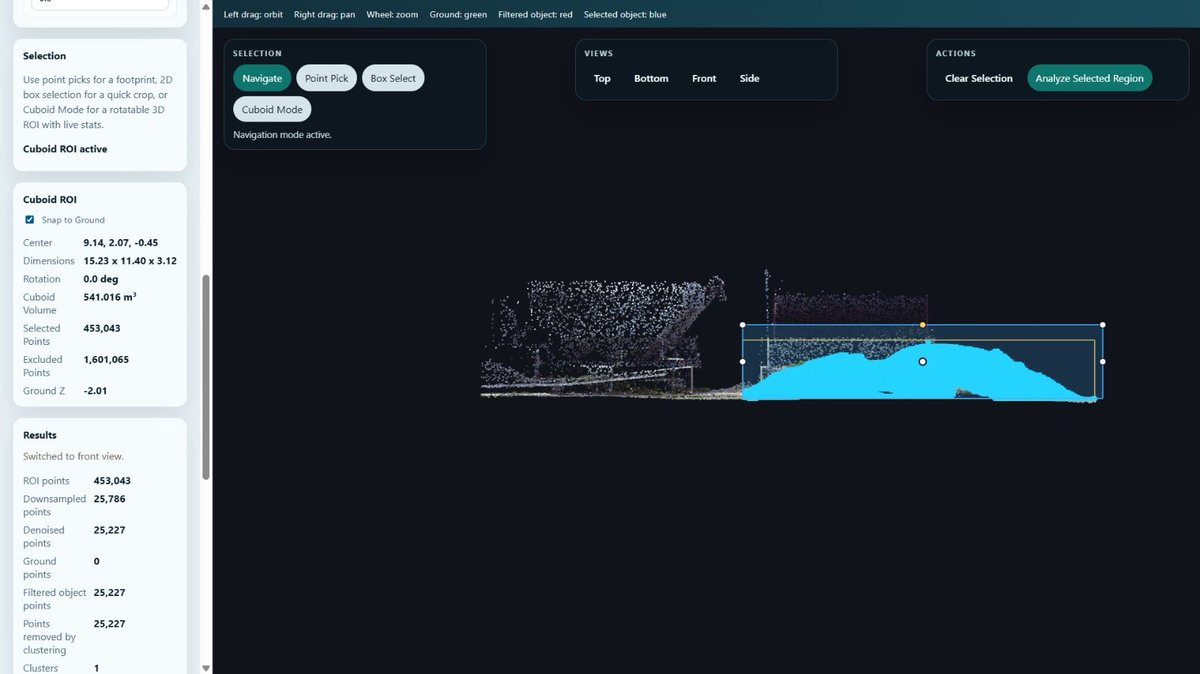
Task: Clear the current selection
Action: pos(979,78)
